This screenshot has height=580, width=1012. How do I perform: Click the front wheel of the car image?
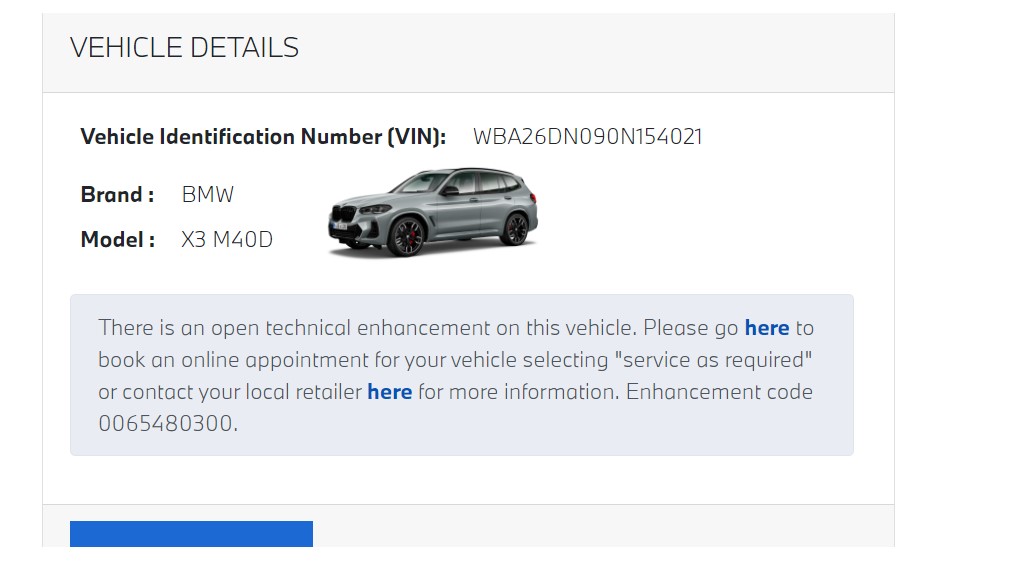[407, 237]
